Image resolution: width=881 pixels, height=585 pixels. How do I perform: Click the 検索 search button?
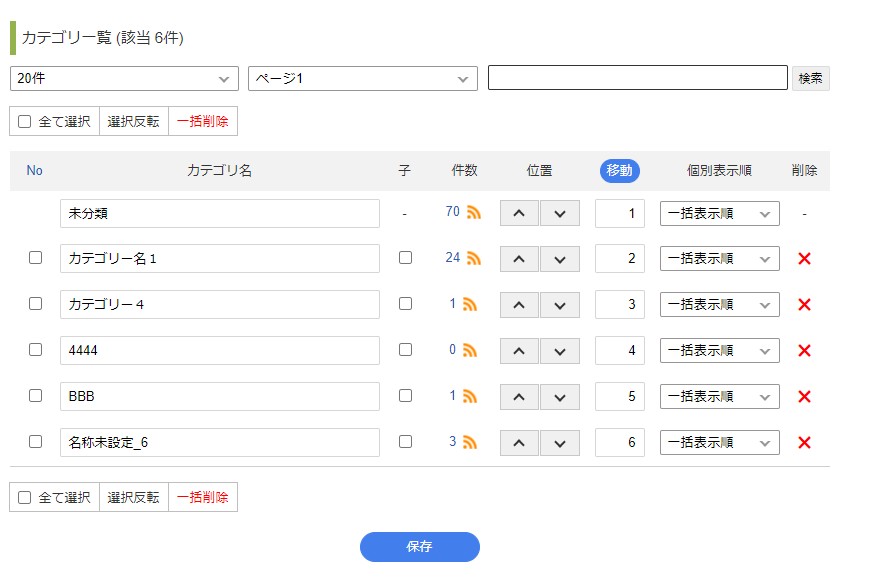810,78
